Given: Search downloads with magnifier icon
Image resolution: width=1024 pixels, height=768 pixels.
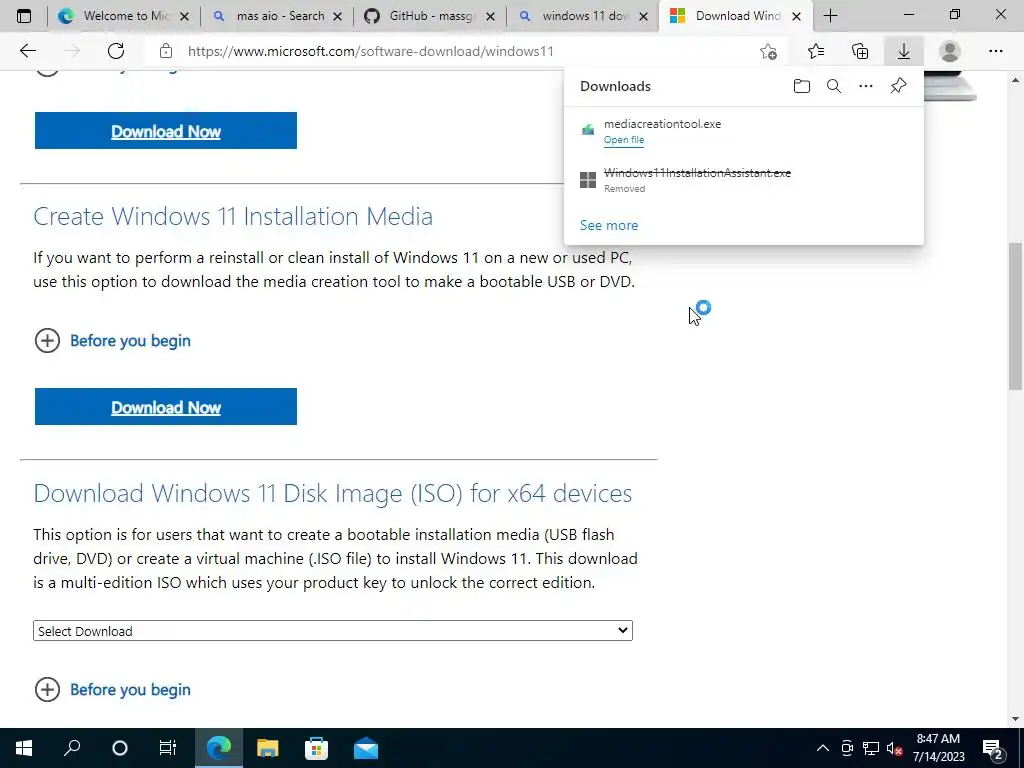Looking at the screenshot, I should pos(834,86).
